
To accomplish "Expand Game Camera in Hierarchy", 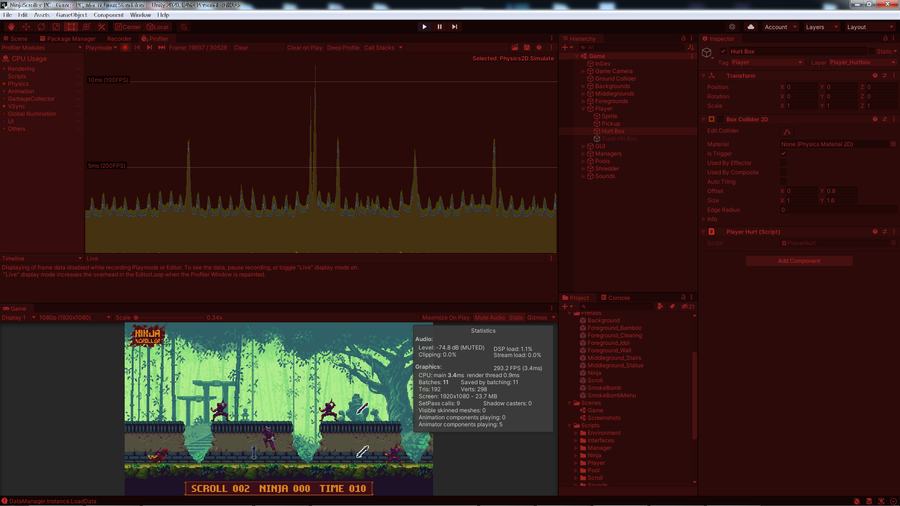I will point(584,72).
